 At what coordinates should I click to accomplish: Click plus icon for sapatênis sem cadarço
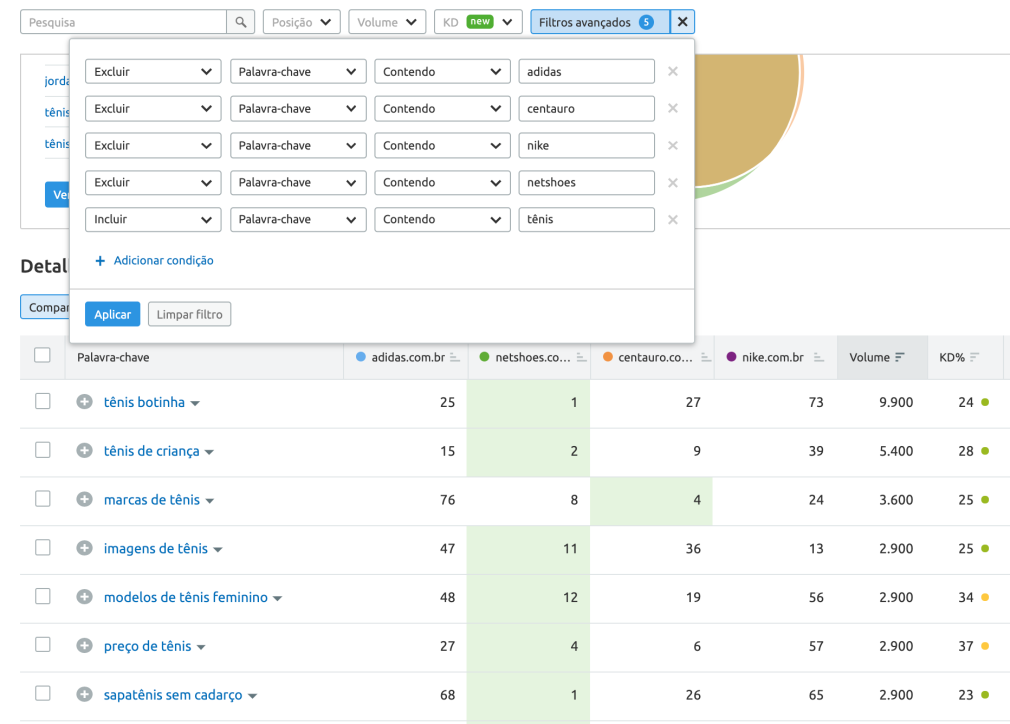[84, 694]
